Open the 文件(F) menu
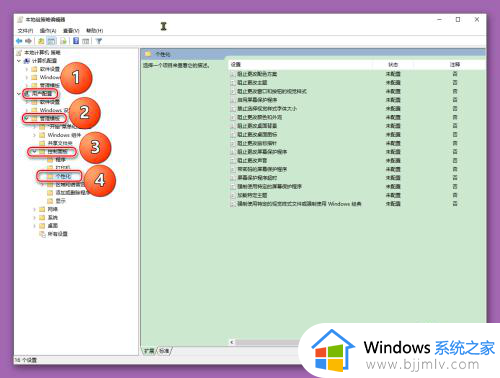Image resolution: width=500 pixels, height=378 pixels. [25, 31]
